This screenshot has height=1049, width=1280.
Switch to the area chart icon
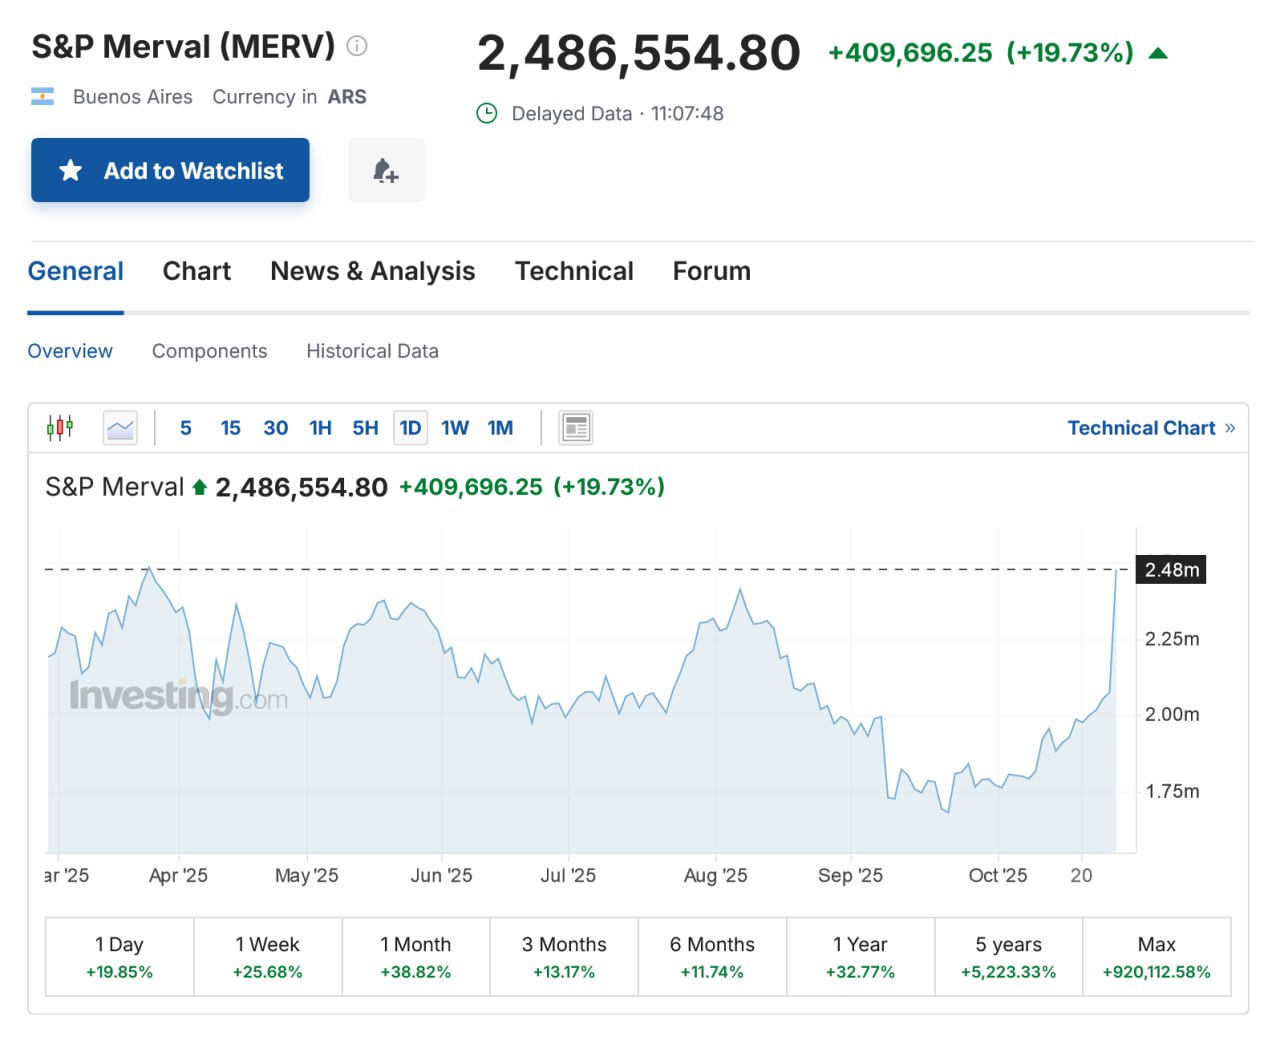[120, 428]
